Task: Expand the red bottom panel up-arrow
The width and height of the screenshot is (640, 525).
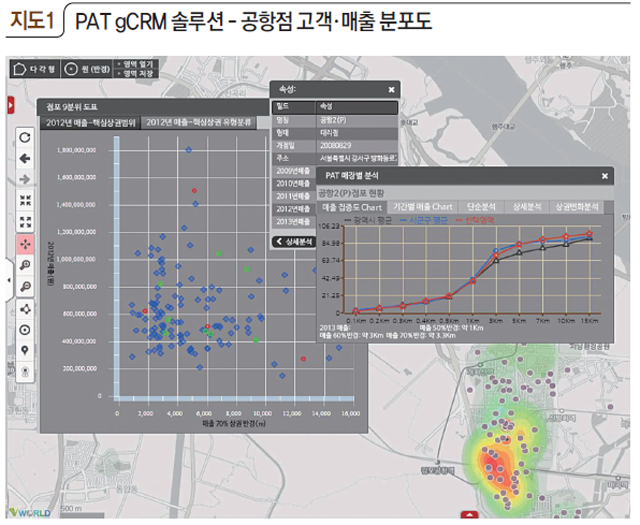Action: (x=469, y=514)
